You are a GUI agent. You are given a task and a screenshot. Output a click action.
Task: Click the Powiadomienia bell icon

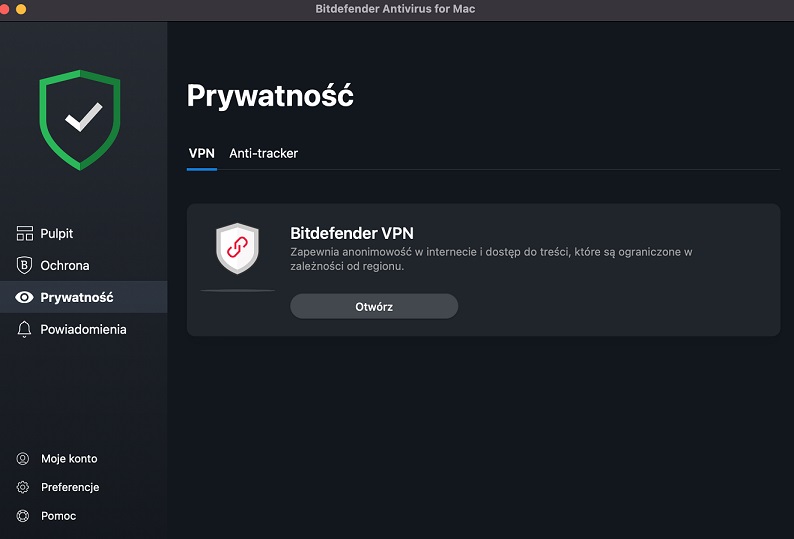pos(24,329)
